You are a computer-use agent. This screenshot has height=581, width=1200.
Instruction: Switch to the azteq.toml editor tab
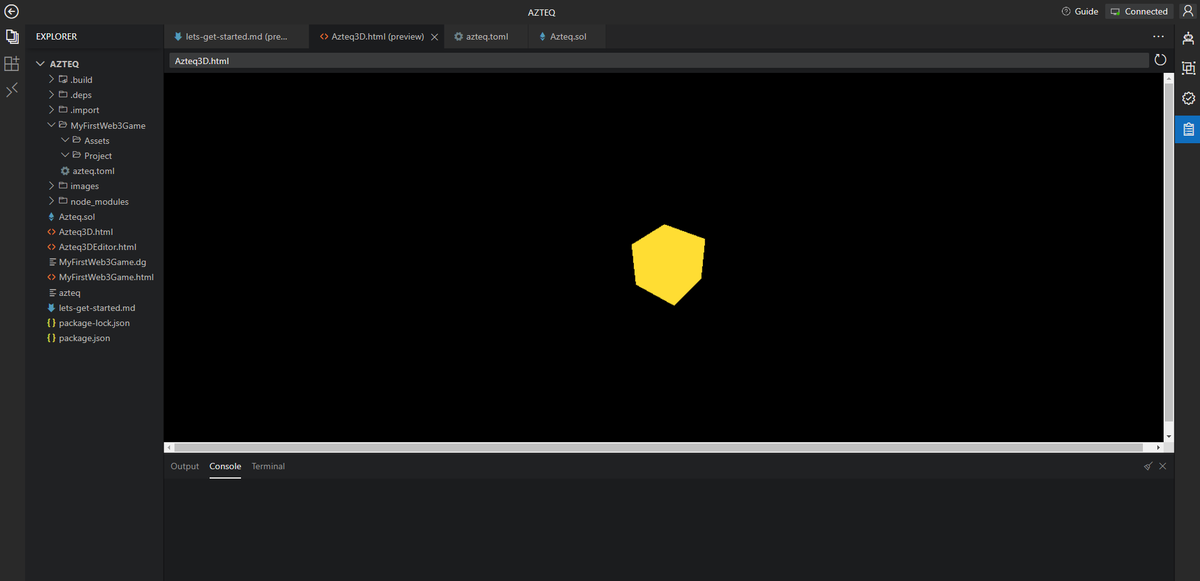488,37
